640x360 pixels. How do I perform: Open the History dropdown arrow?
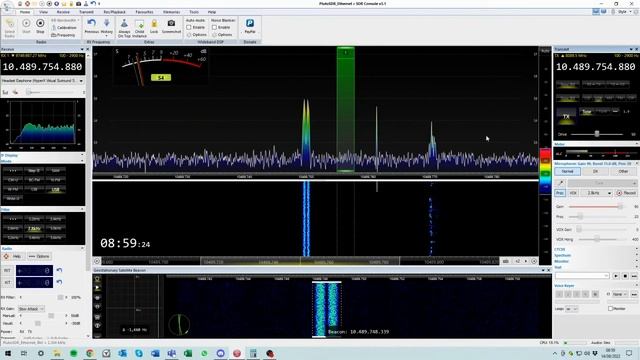pos(107,35)
